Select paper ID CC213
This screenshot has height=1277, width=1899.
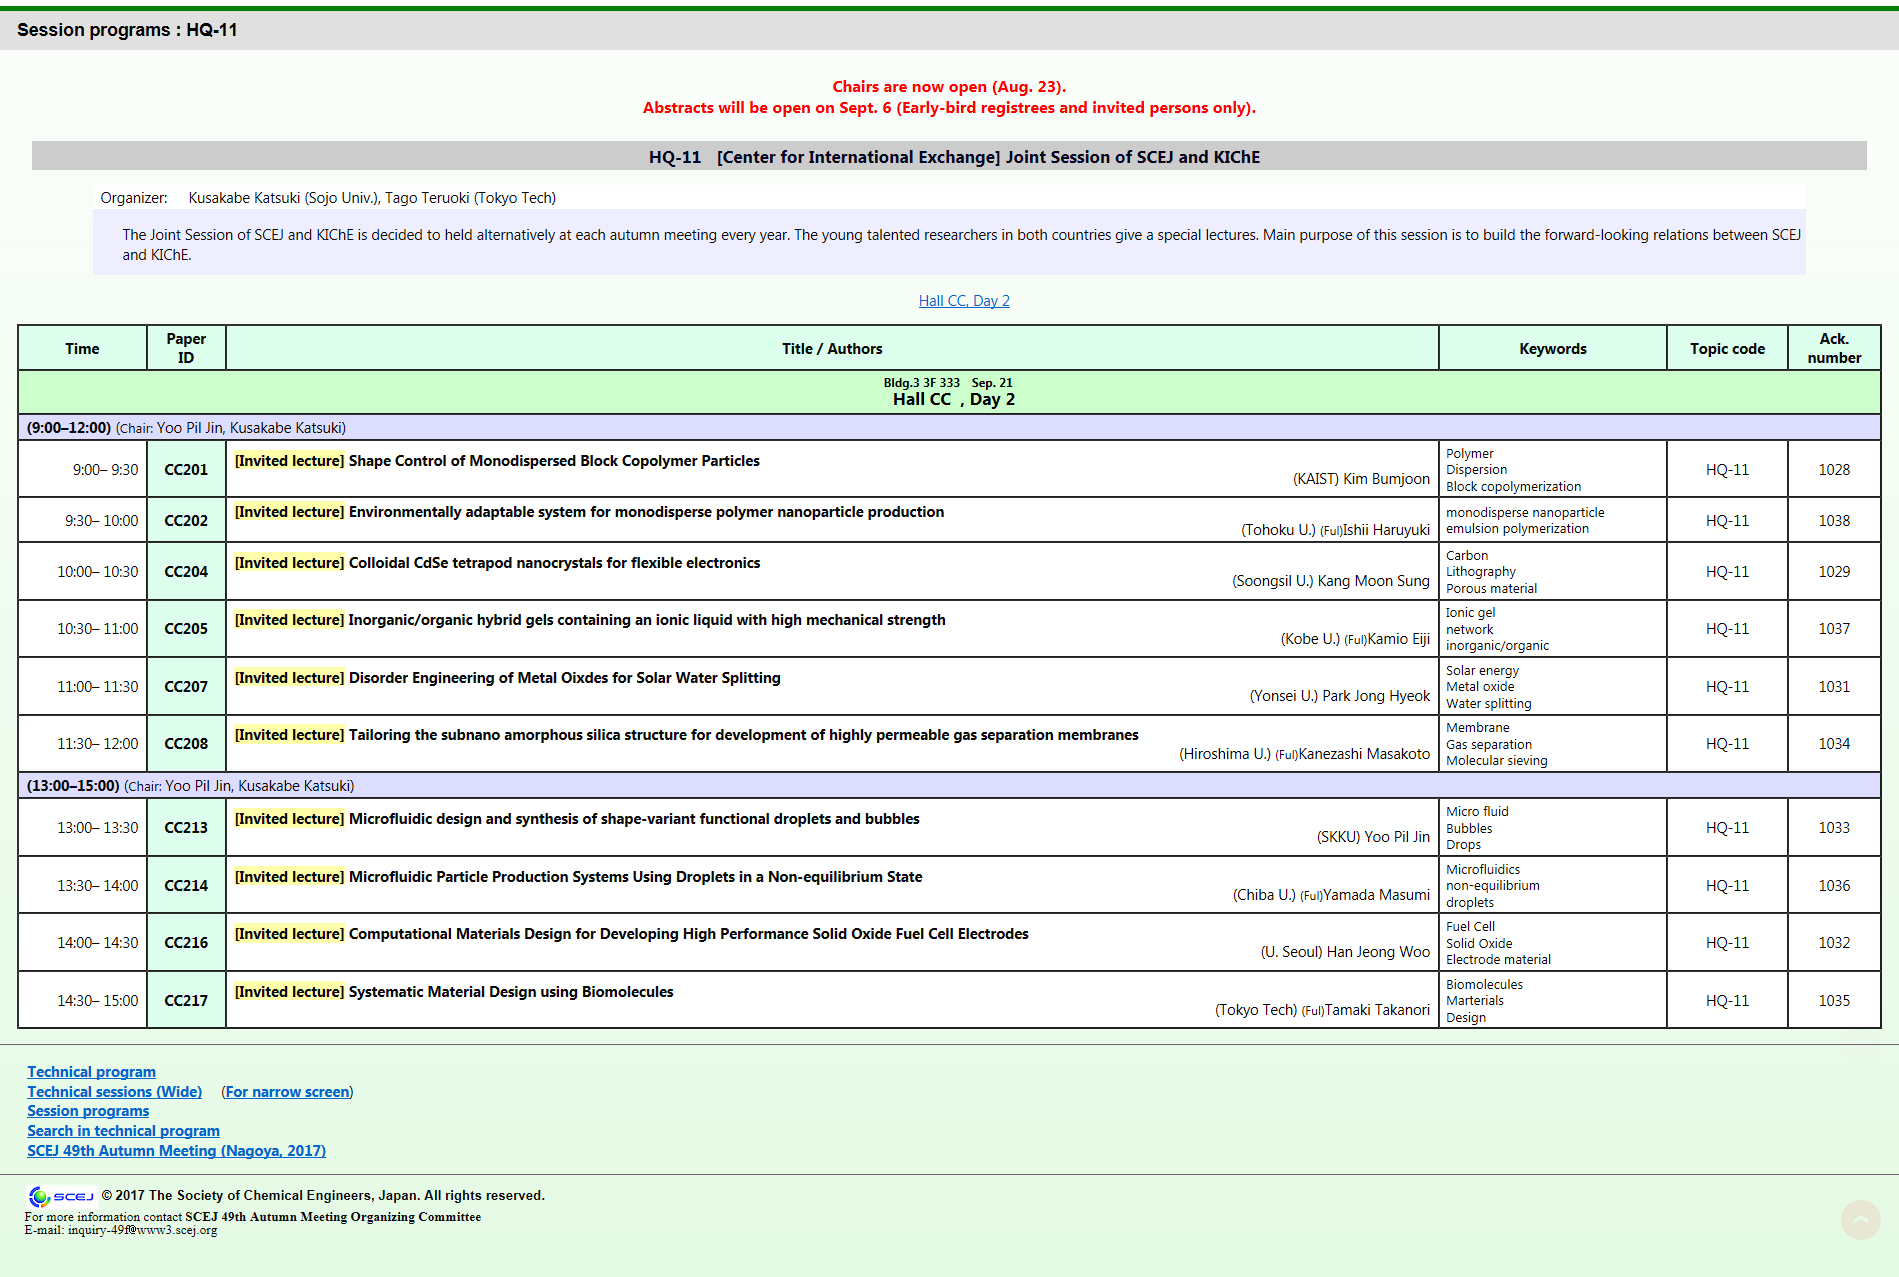click(186, 828)
